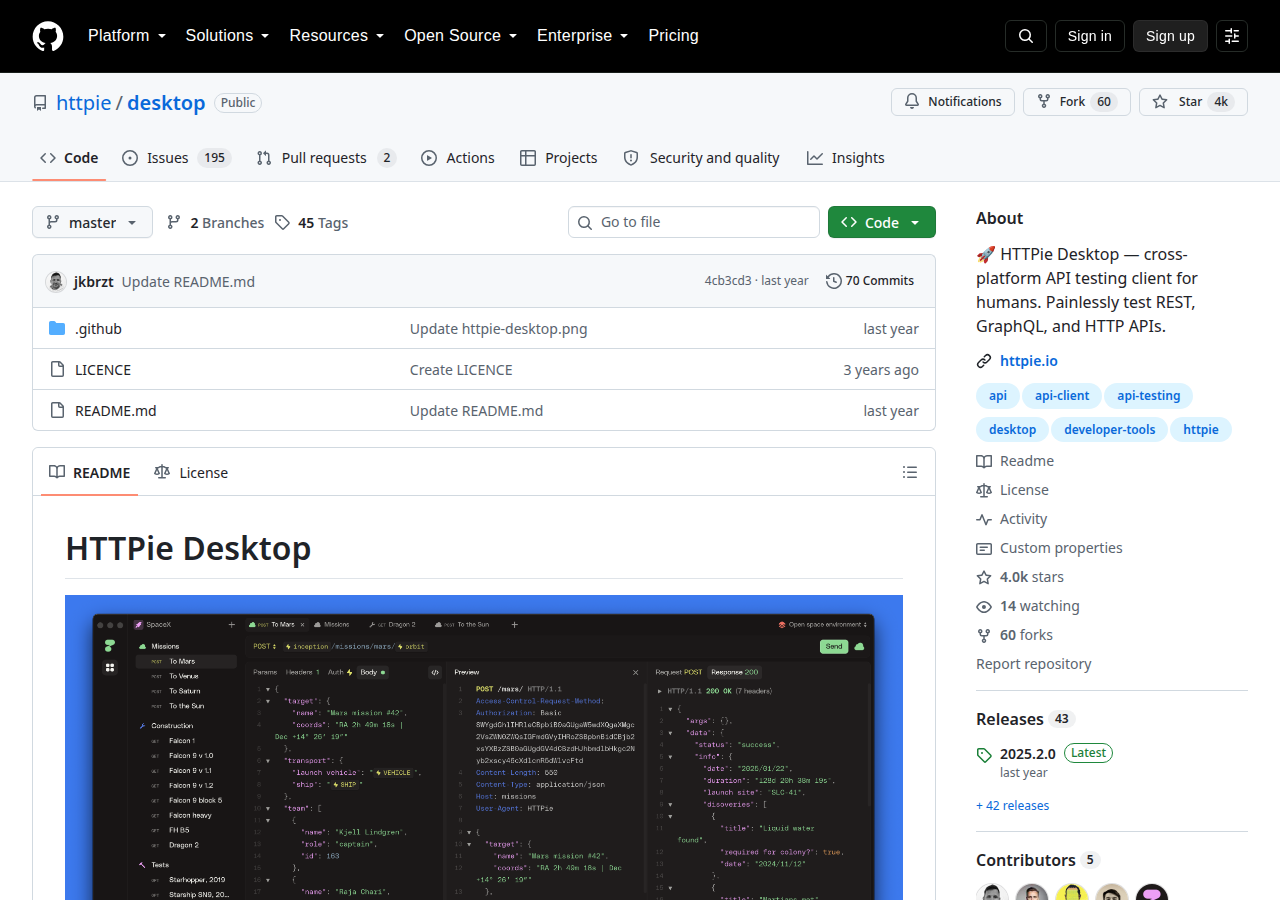The width and height of the screenshot is (1280, 900).
Task: Click the Notifications bell button
Action: 953,102
